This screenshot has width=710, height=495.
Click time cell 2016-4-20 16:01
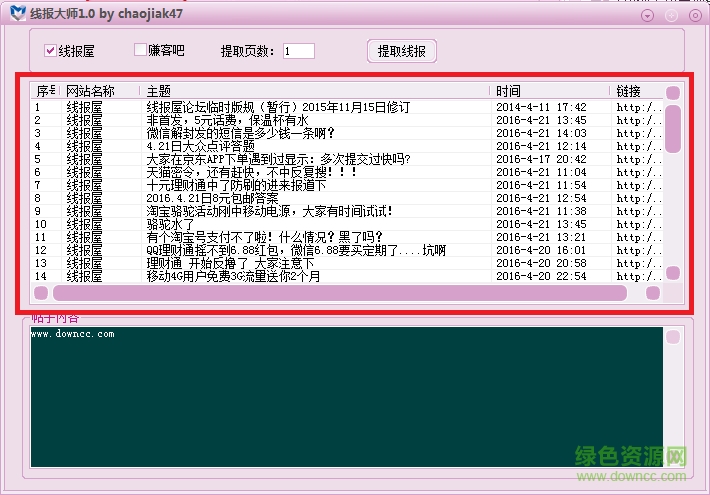(x=541, y=250)
